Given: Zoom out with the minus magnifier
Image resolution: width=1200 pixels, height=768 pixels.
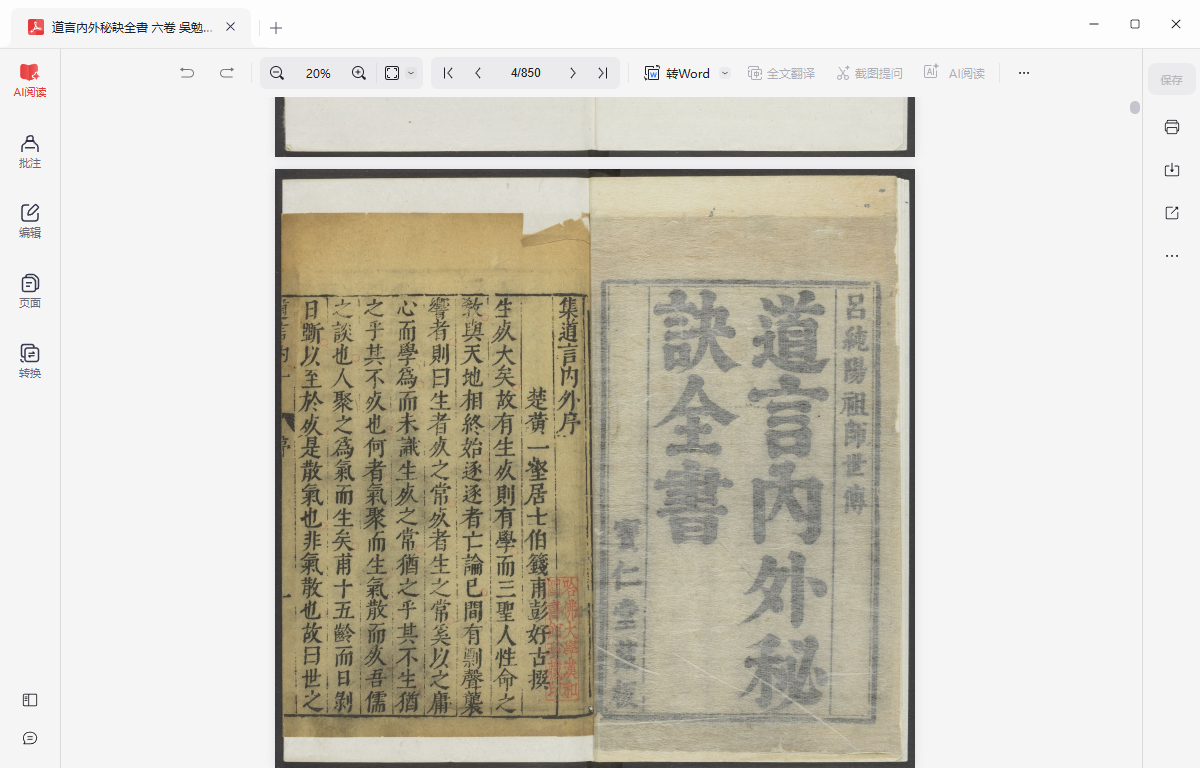Looking at the screenshot, I should (277, 73).
